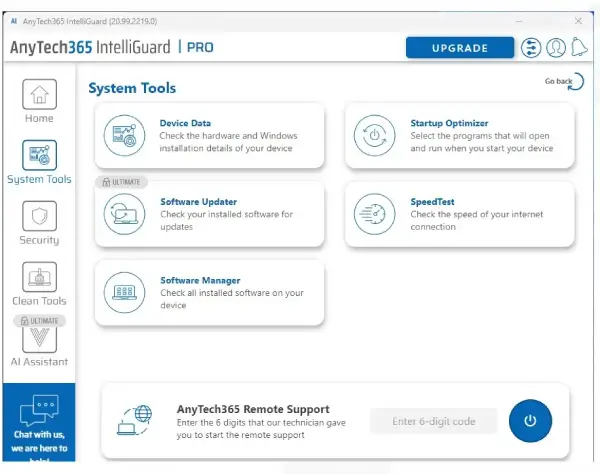Click 'Check the speed of your internet' description
Viewport: 600px width, 474px height.
click(x=476, y=214)
